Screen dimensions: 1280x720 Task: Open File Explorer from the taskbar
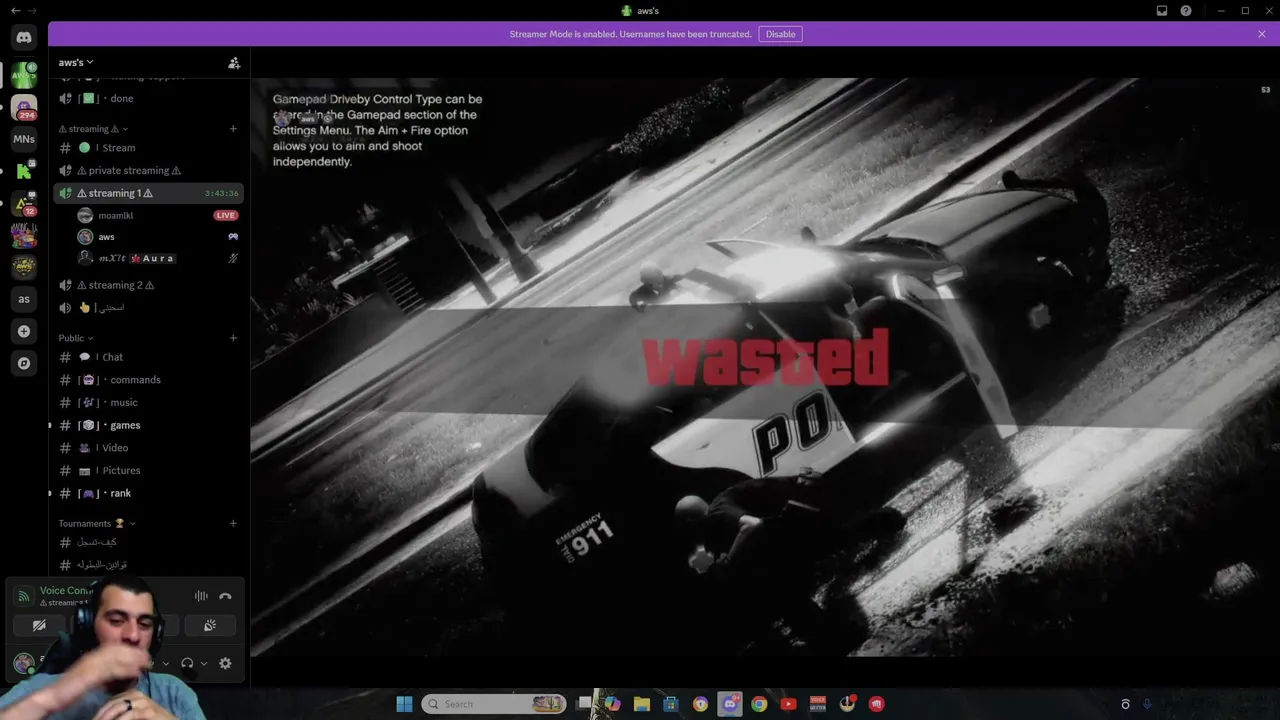click(642, 704)
